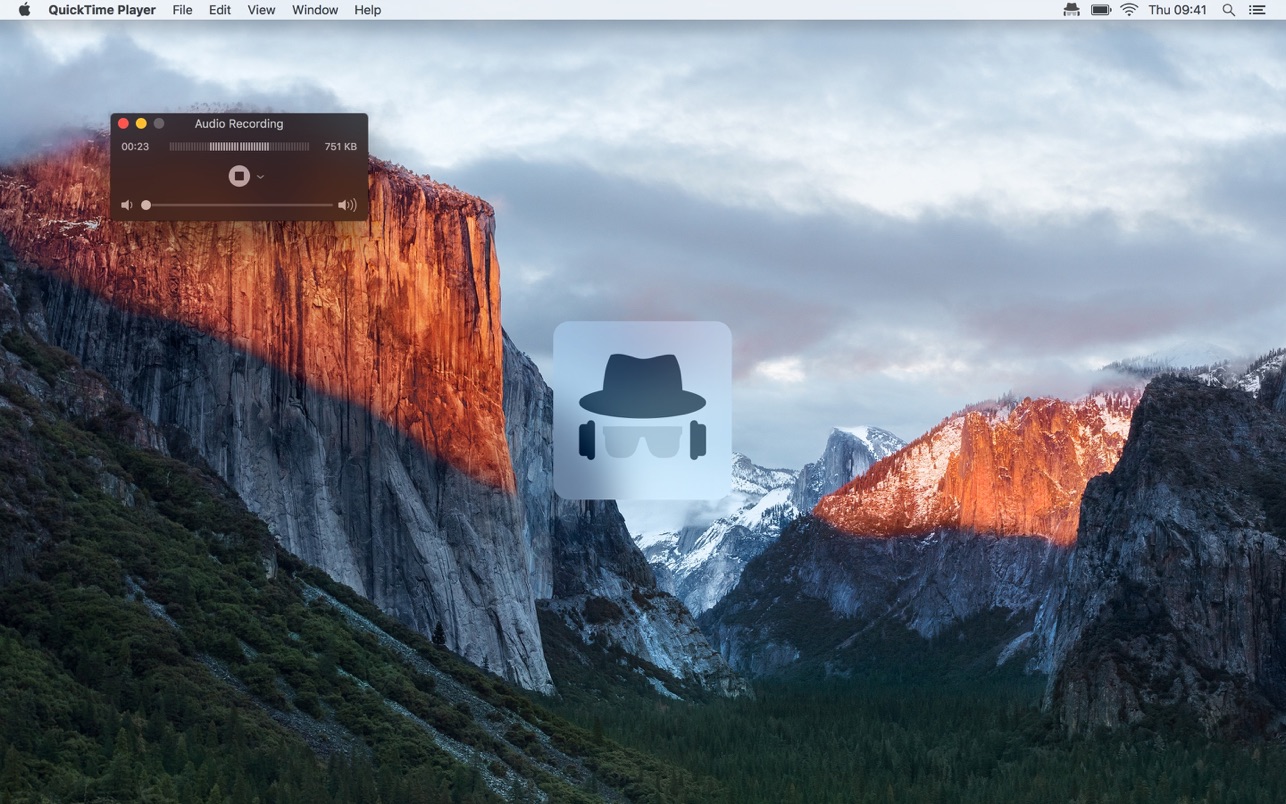Click the maximum volume speaker icon
The height and width of the screenshot is (804, 1286).
click(x=347, y=205)
